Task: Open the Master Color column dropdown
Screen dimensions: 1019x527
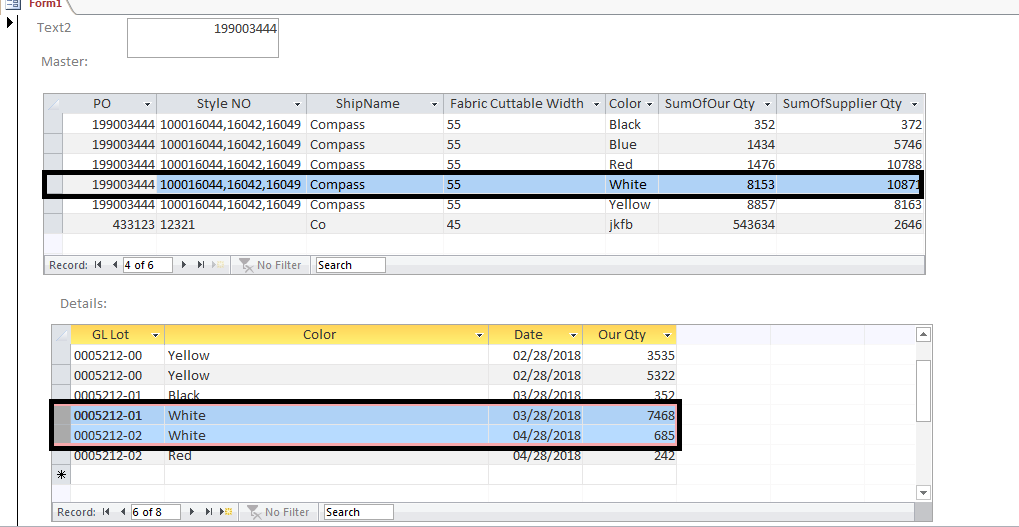Action: click(x=649, y=104)
